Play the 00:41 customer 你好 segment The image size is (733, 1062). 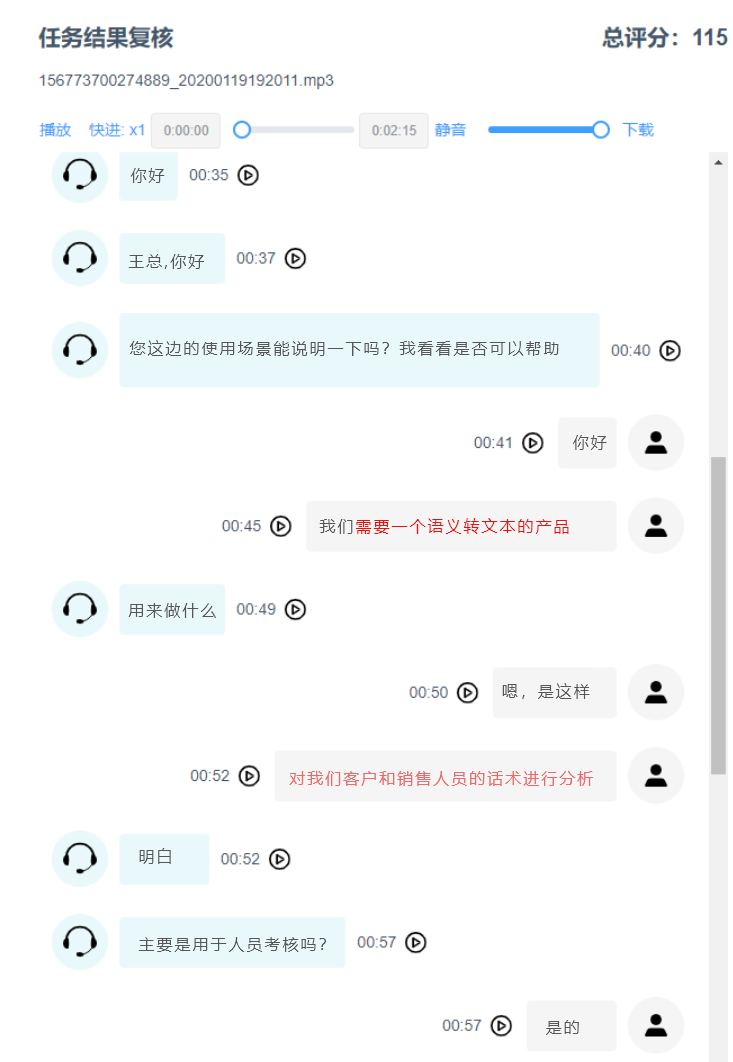pos(532,443)
